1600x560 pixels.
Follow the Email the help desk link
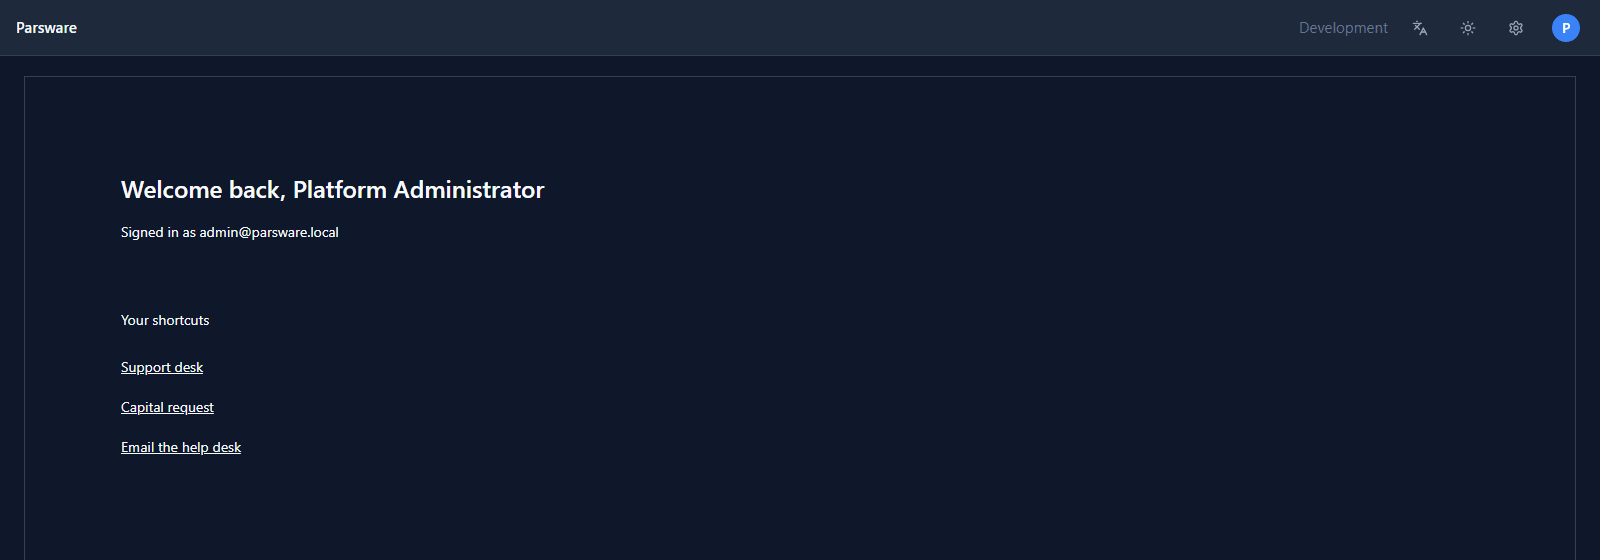(181, 447)
